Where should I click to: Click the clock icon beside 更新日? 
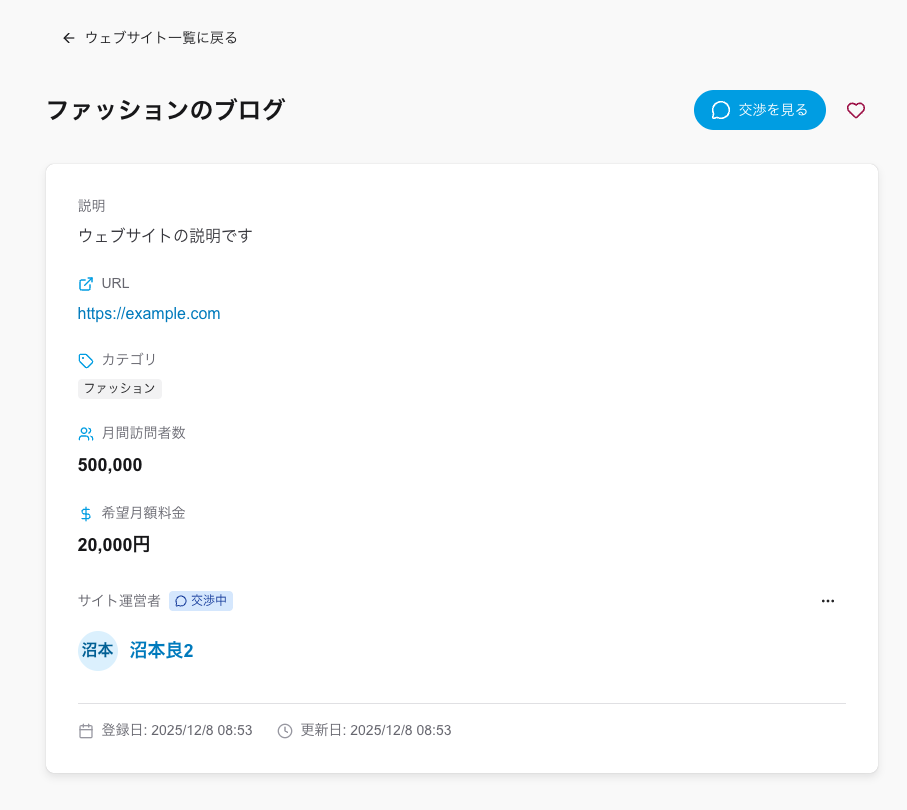pyautogui.click(x=285, y=730)
